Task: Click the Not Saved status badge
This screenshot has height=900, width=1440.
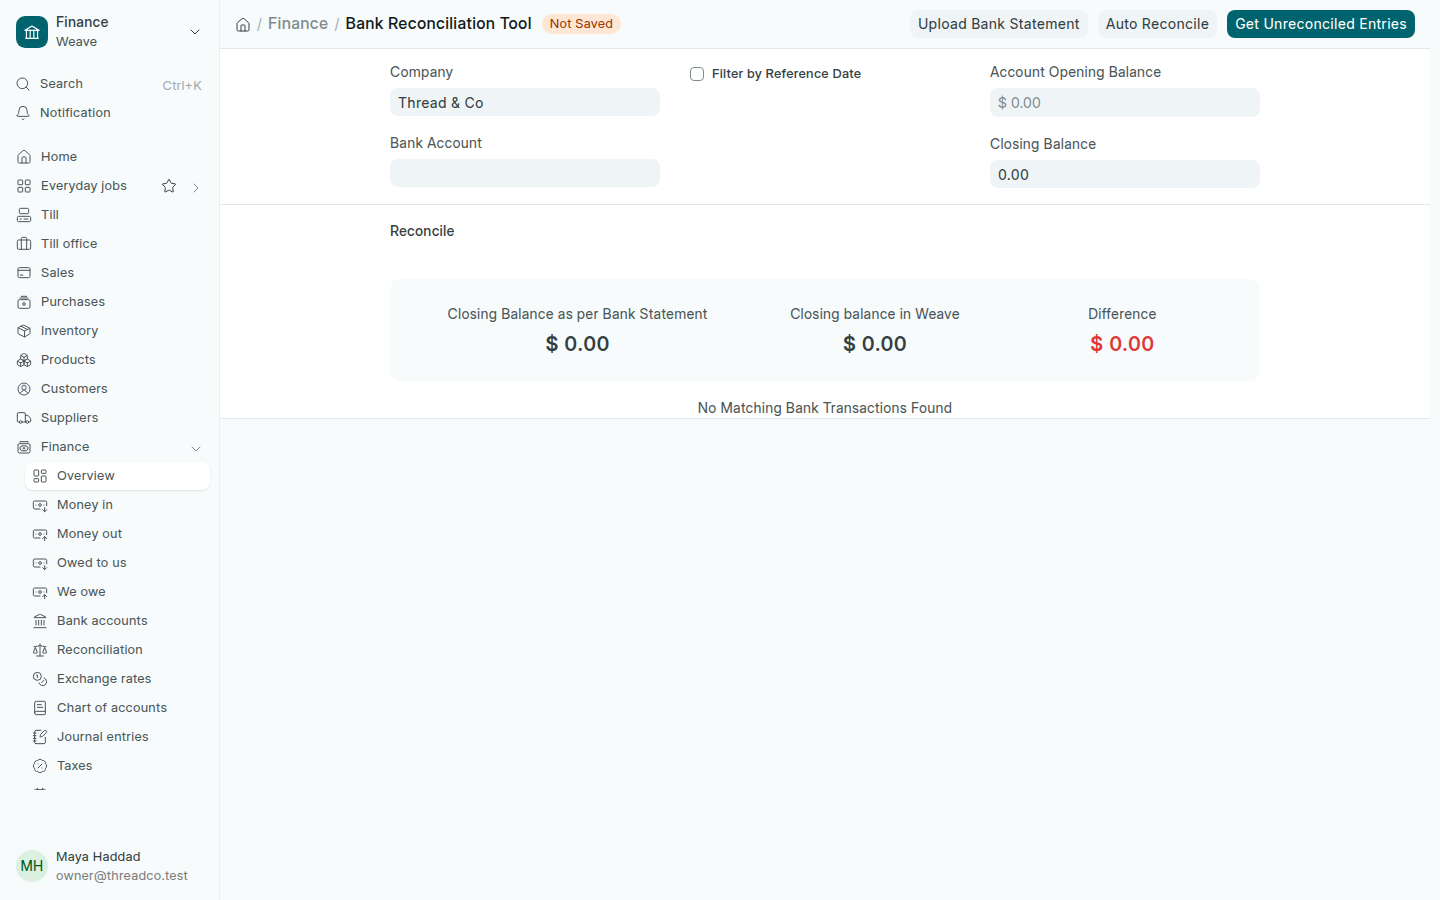Action: pos(581,24)
